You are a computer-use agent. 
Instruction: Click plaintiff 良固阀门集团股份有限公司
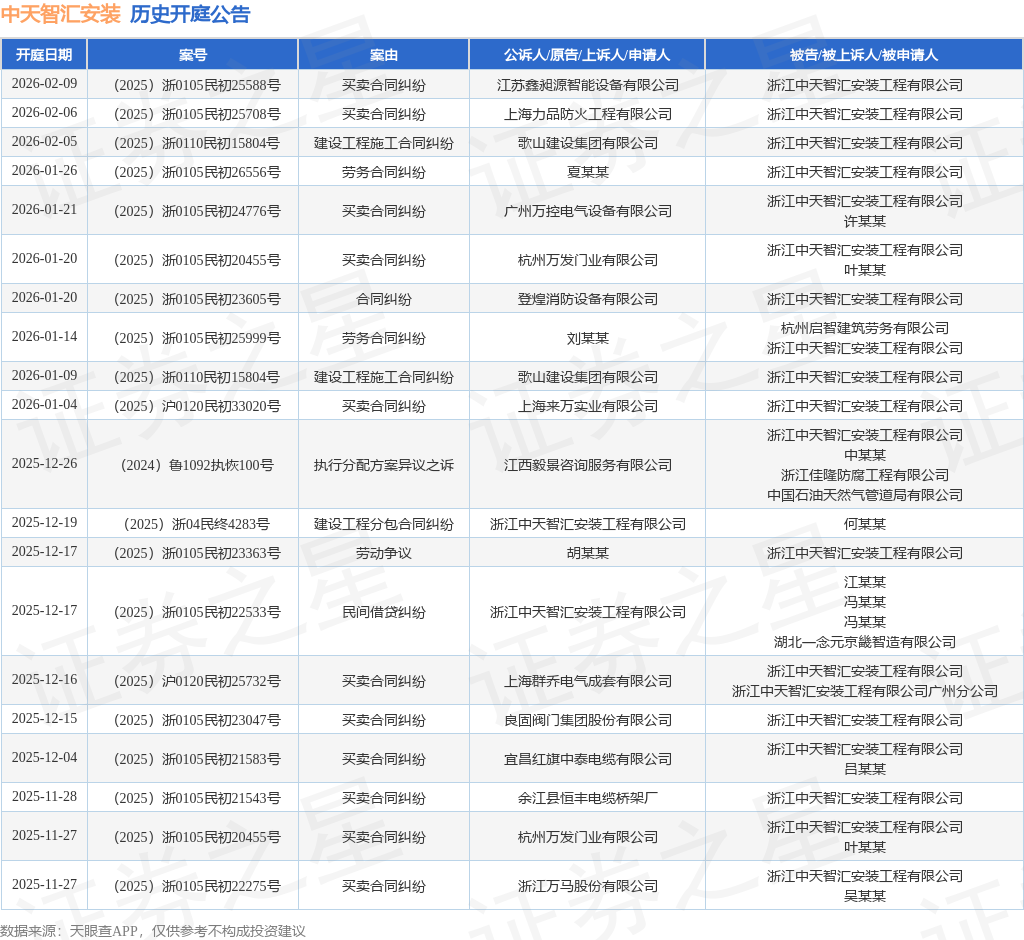coord(588,720)
